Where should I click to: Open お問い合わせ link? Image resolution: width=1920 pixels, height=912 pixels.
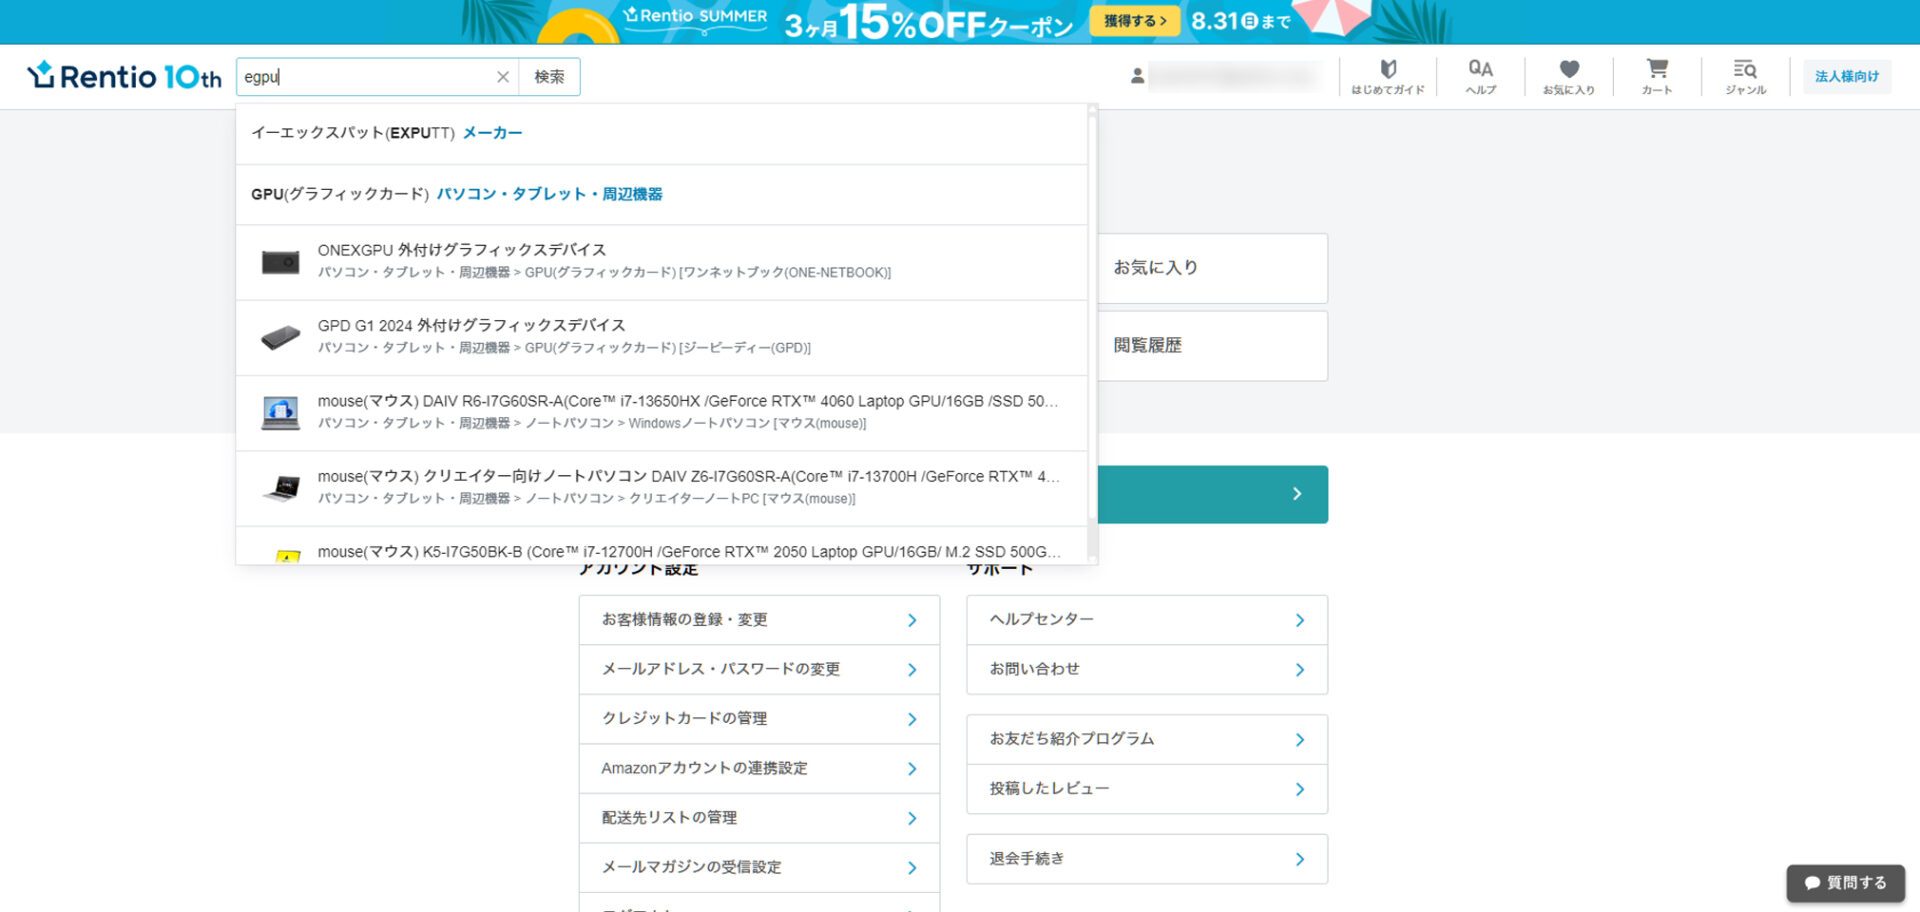point(1147,669)
